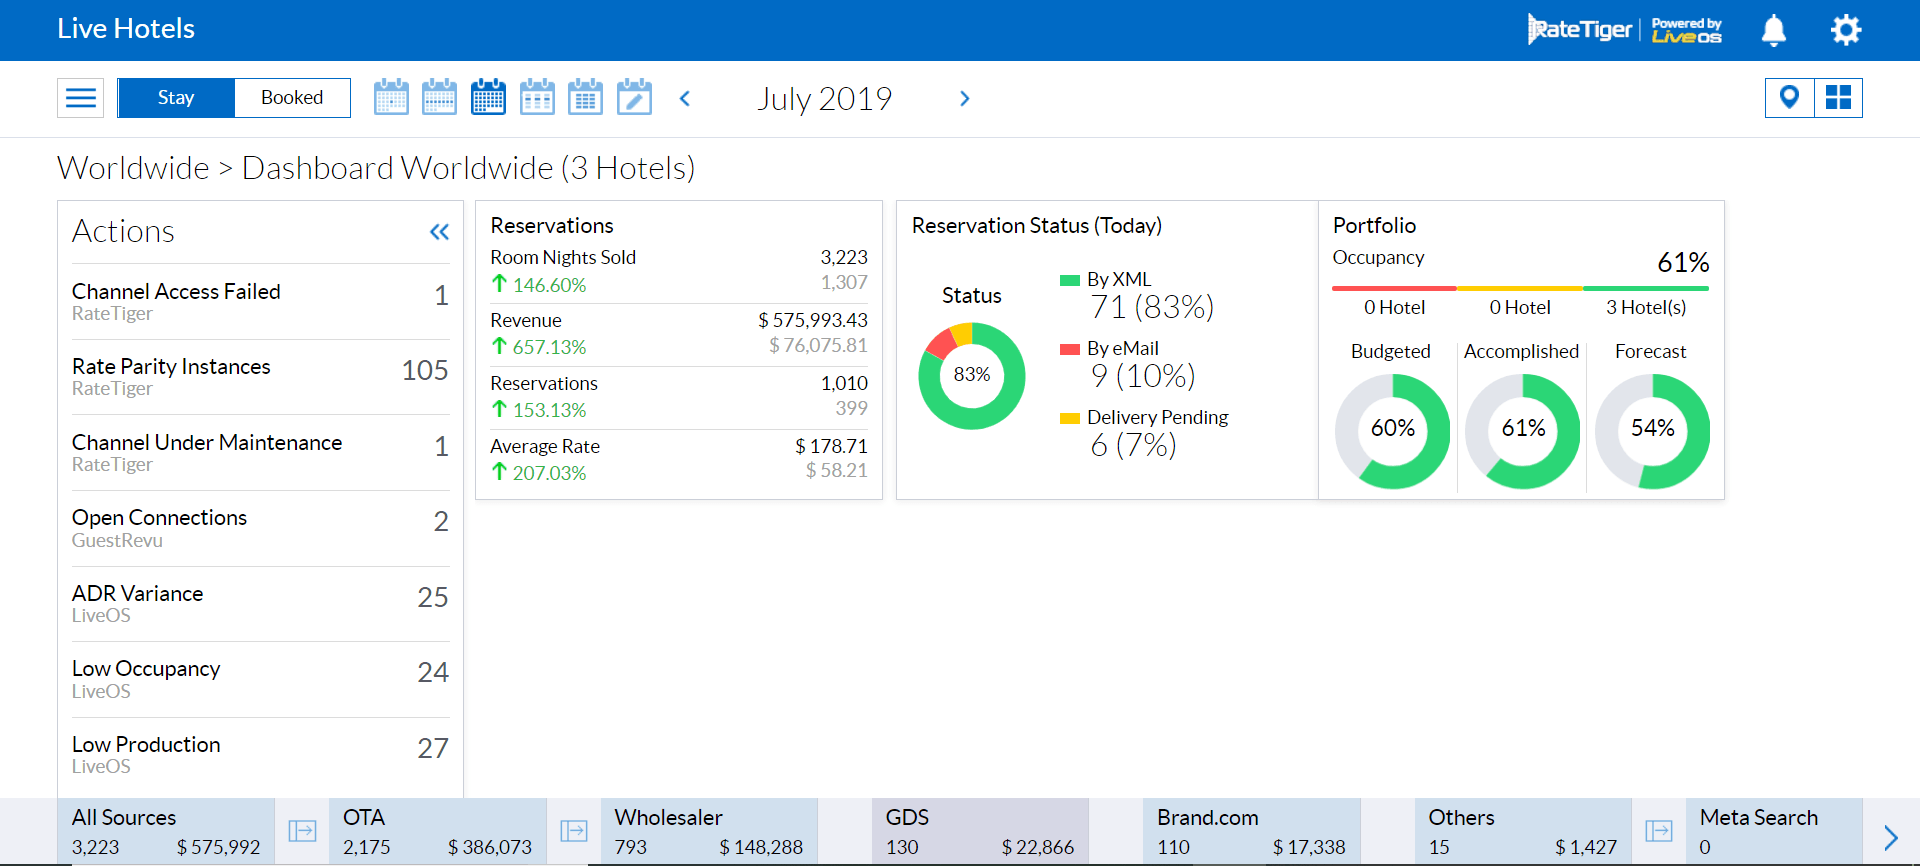
Task: Click the calendar icon with pencil
Action: [634, 98]
